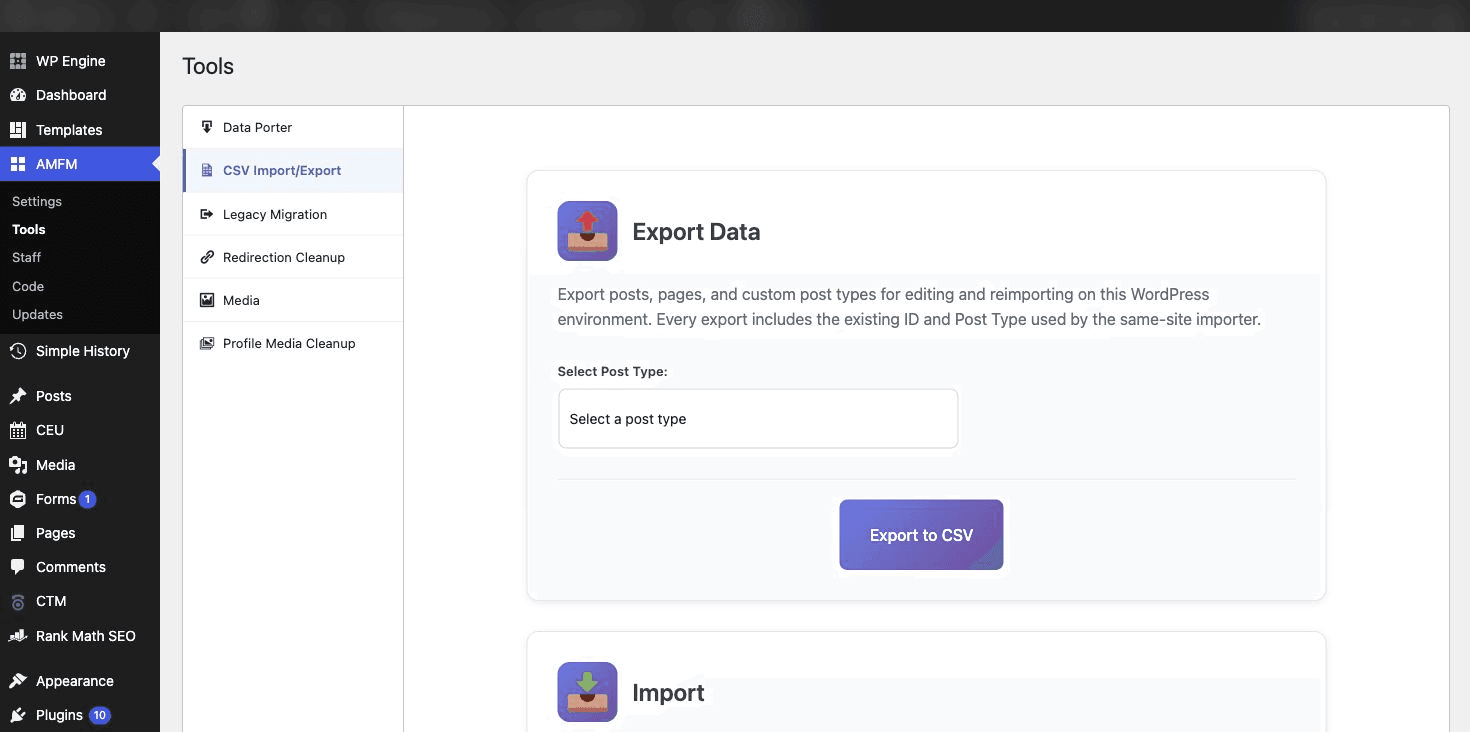The height and width of the screenshot is (732, 1470).
Task: Click the Pages sidebar icon
Action: coord(18,533)
